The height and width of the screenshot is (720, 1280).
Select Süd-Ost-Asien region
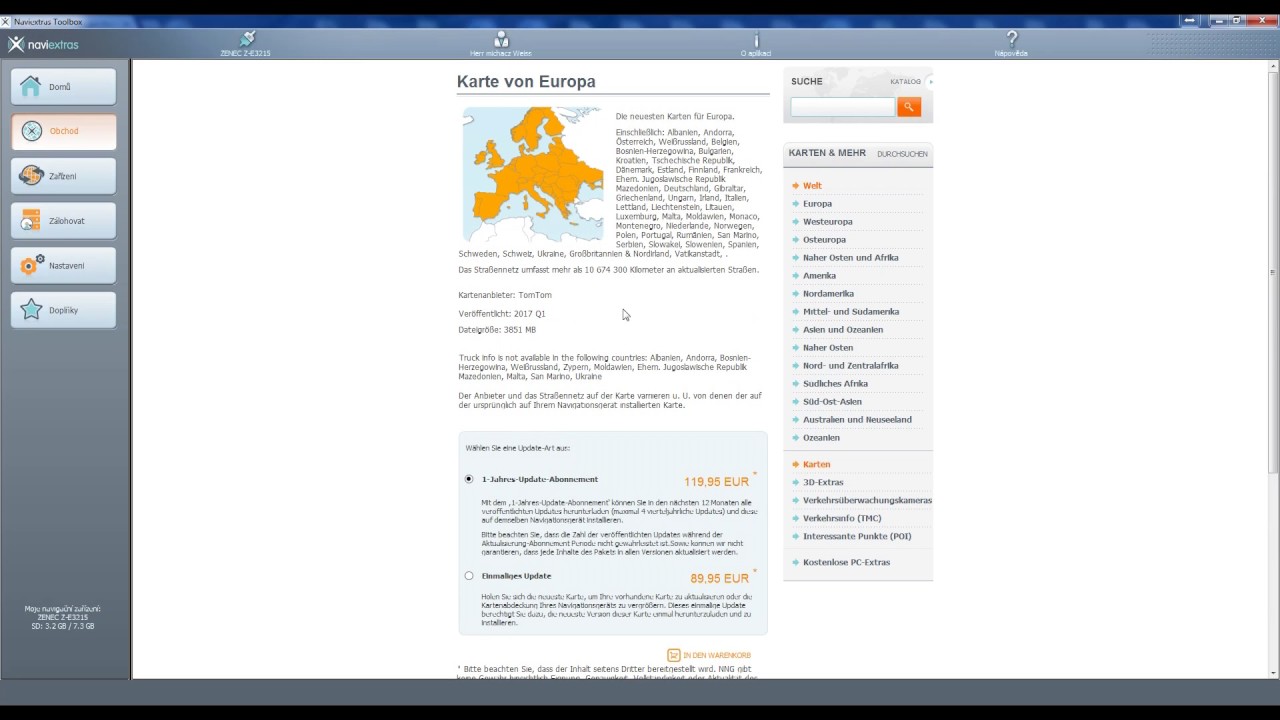832,402
